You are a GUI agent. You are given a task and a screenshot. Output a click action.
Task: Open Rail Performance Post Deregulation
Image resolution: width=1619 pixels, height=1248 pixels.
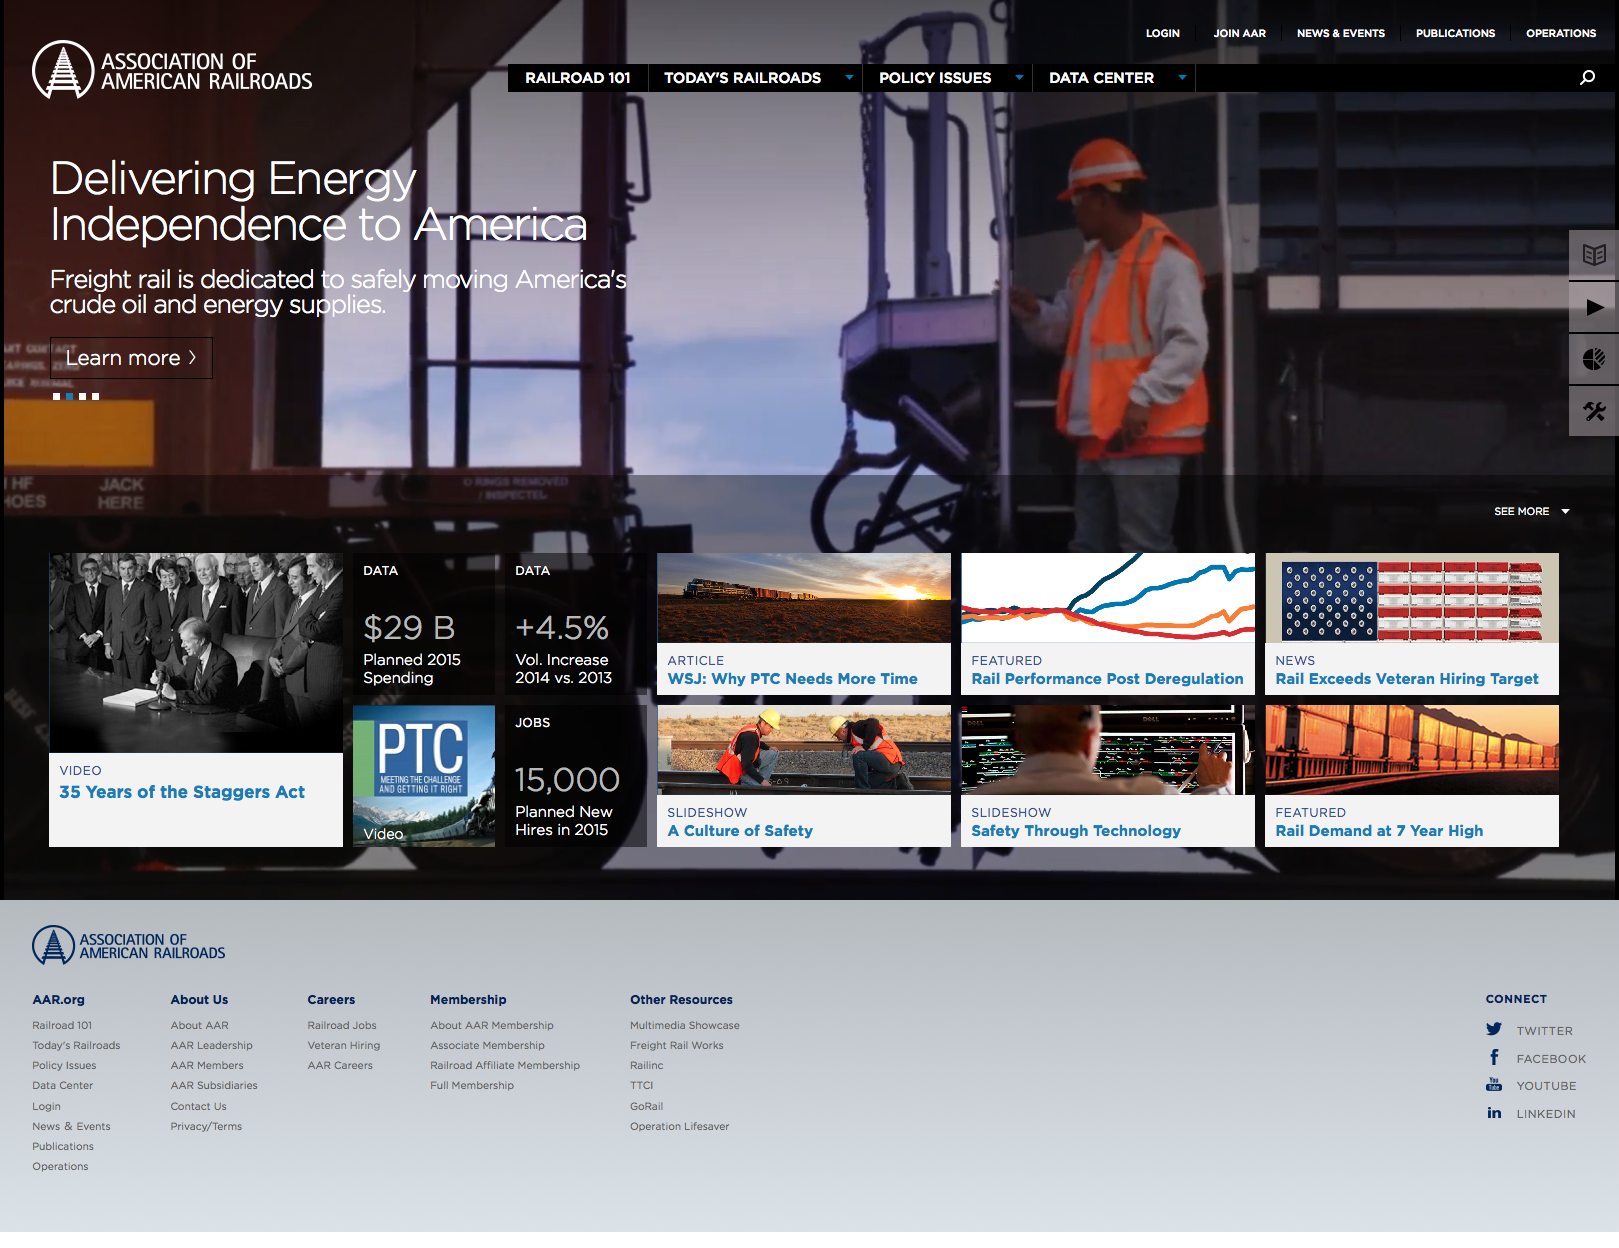(1108, 624)
